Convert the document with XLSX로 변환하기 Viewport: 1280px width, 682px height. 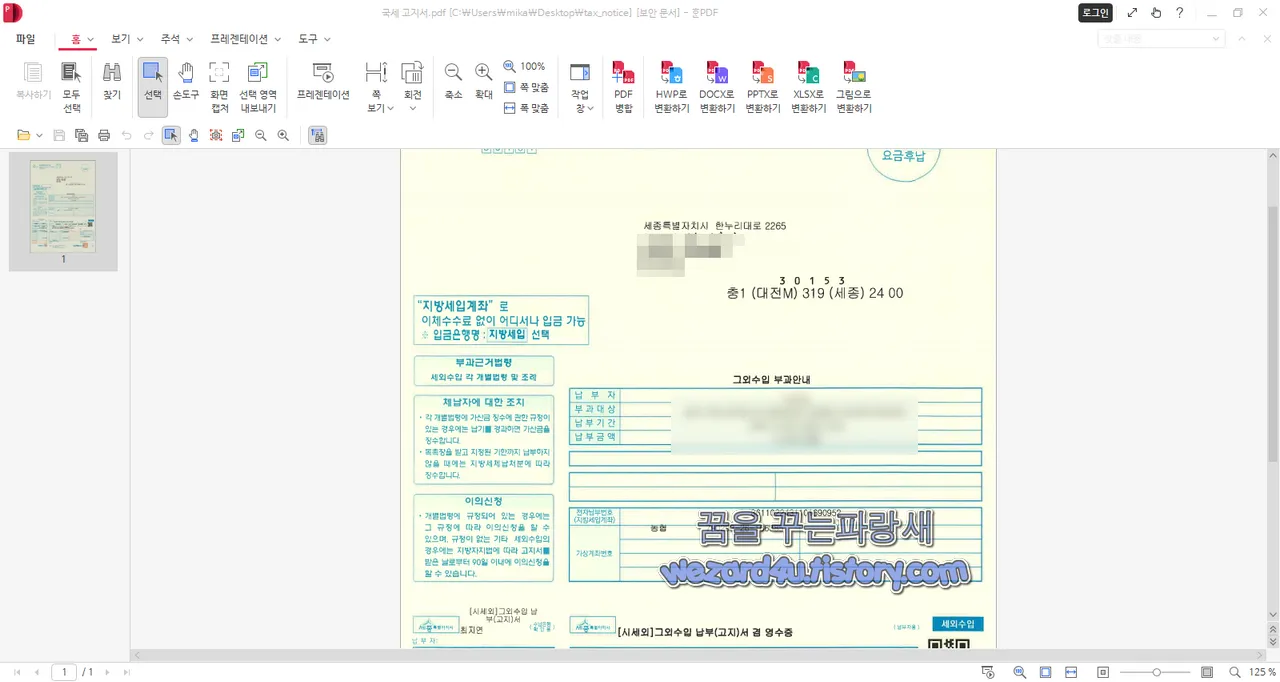[x=808, y=86]
